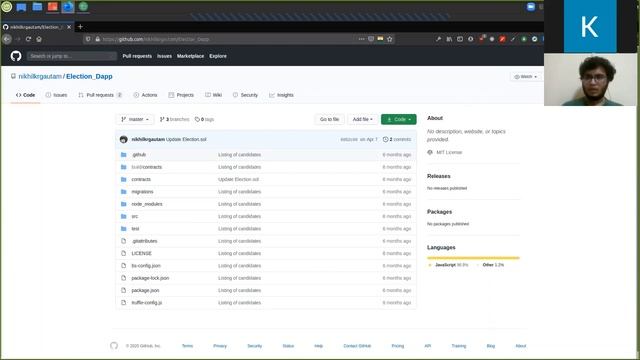This screenshot has height=360, width=640.
Task: Click the folder icon beside node_modules
Action: click(x=124, y=204)
